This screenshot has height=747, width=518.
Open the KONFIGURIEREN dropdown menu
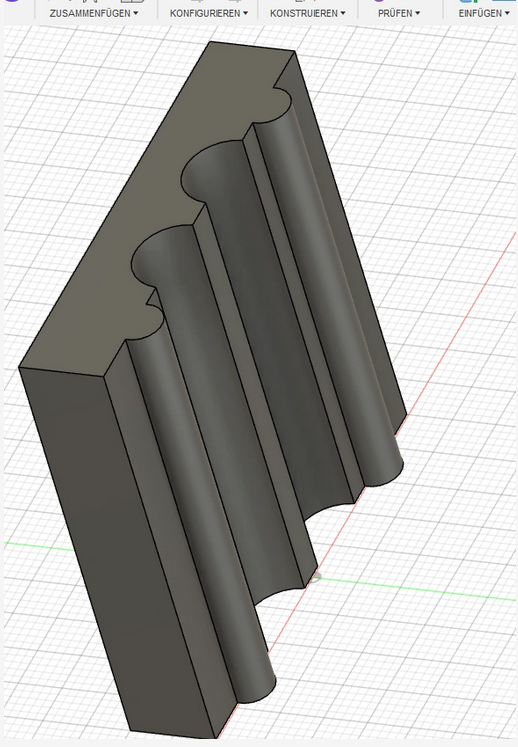209,13
